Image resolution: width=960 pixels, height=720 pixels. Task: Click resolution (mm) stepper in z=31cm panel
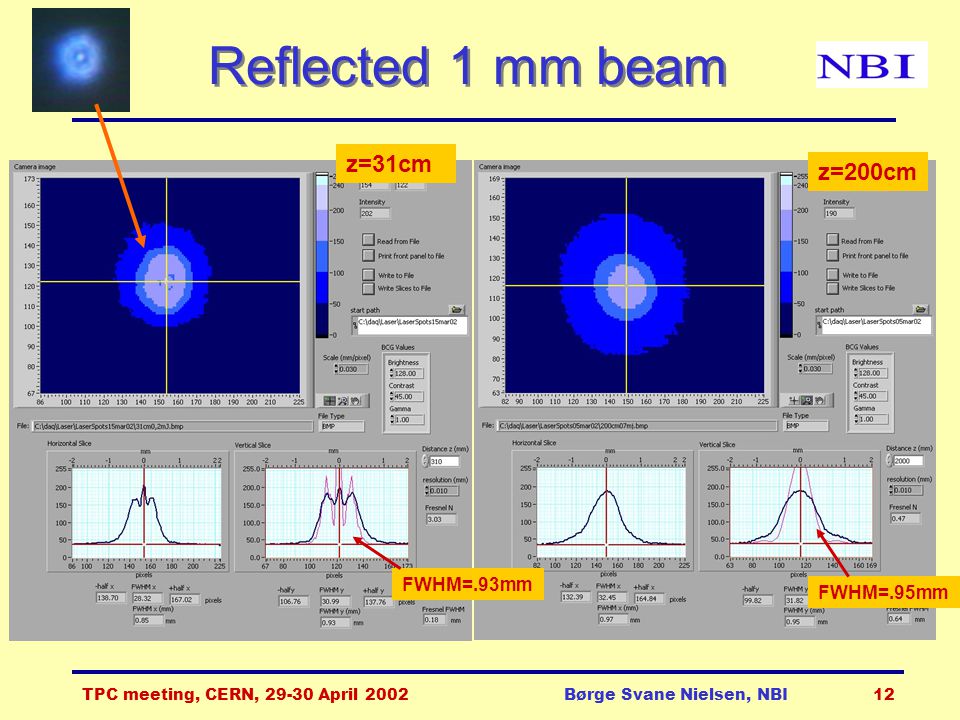click(x=426, y=490)
